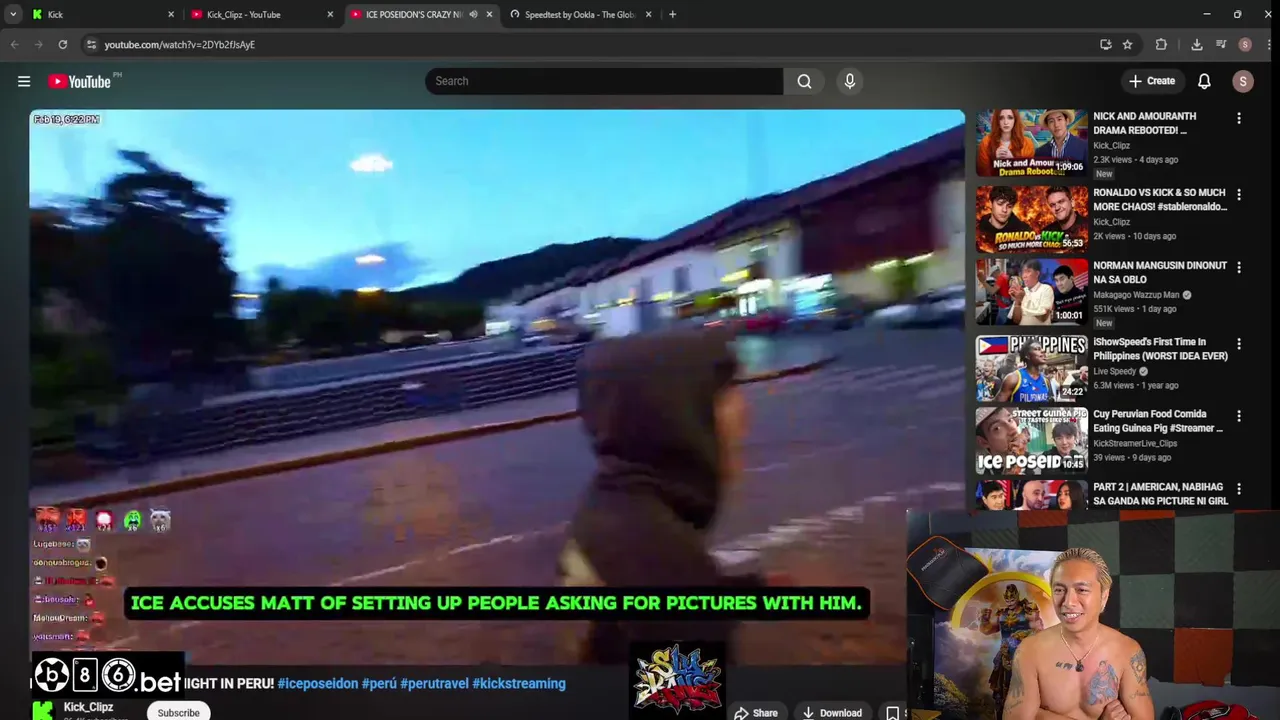Open NORMAN MANGUSIN DINONUT NA SA OBLO title
The width and height of the screenshot is (1280, 720).
point(1160,272)
